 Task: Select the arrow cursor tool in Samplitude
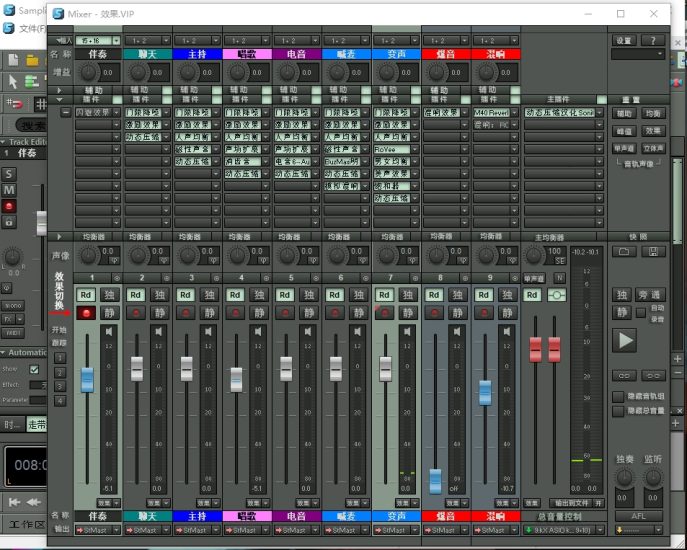point(13,82)
